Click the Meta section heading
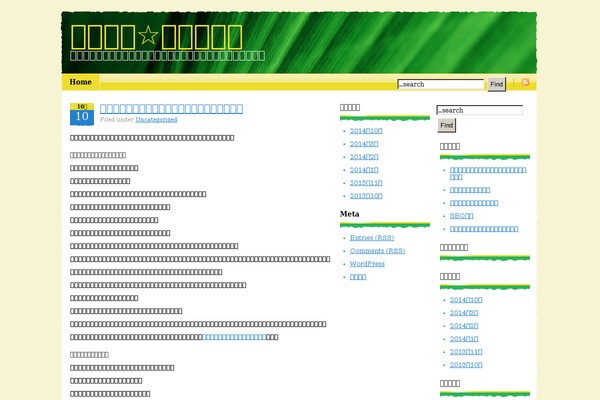The image size is (600, 400). [349, 214]
